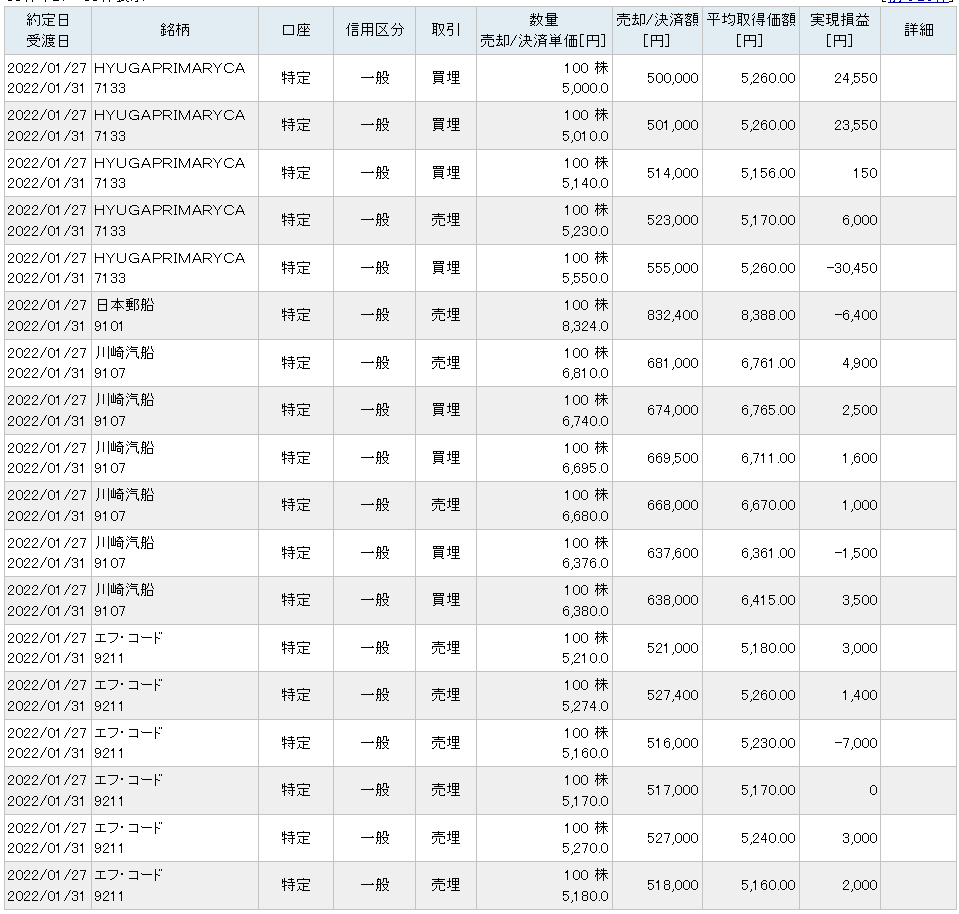959x914 pixels.
Task: Click the loss value -6,400
Action: [855, 315]
